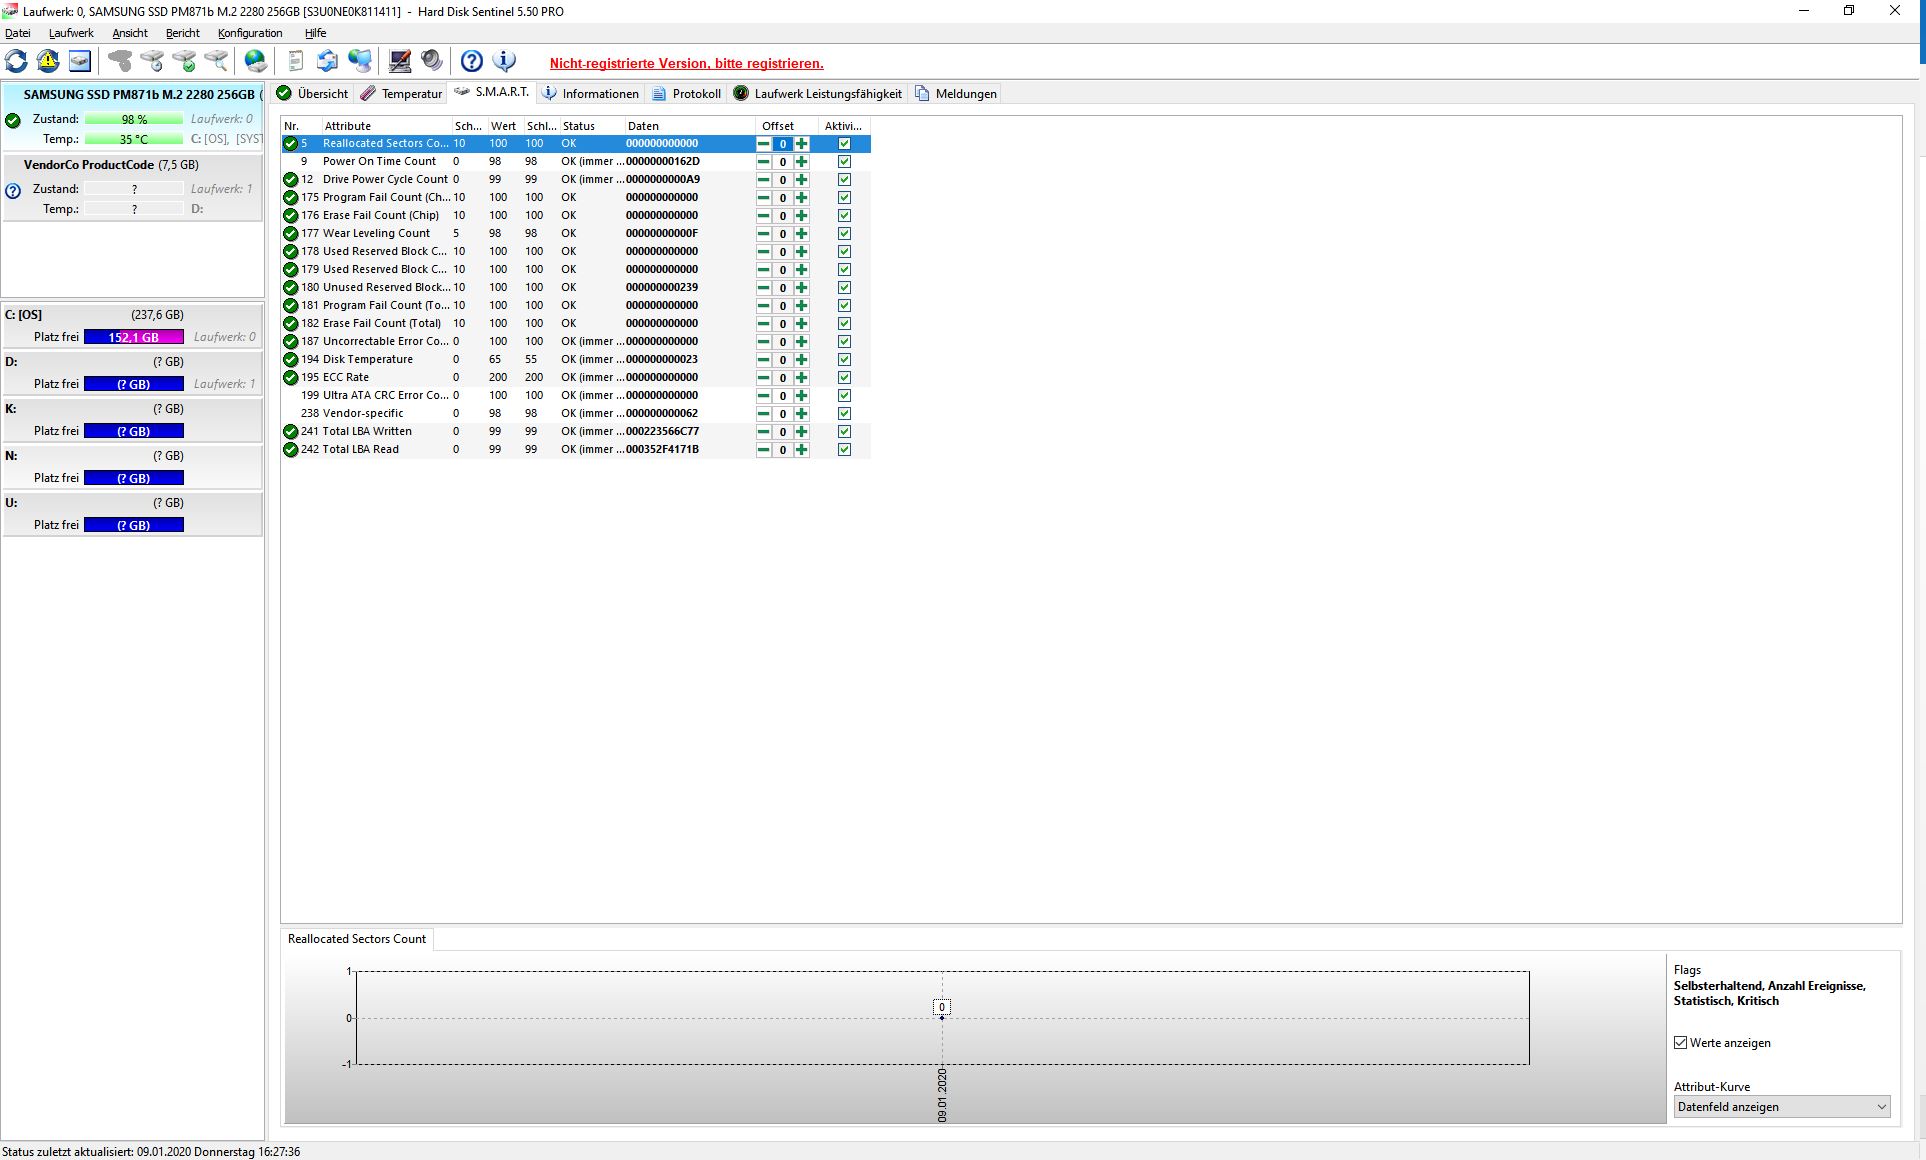Click the C: drive free space bar
This screenshot has height=1160, width=1926.
134,337
